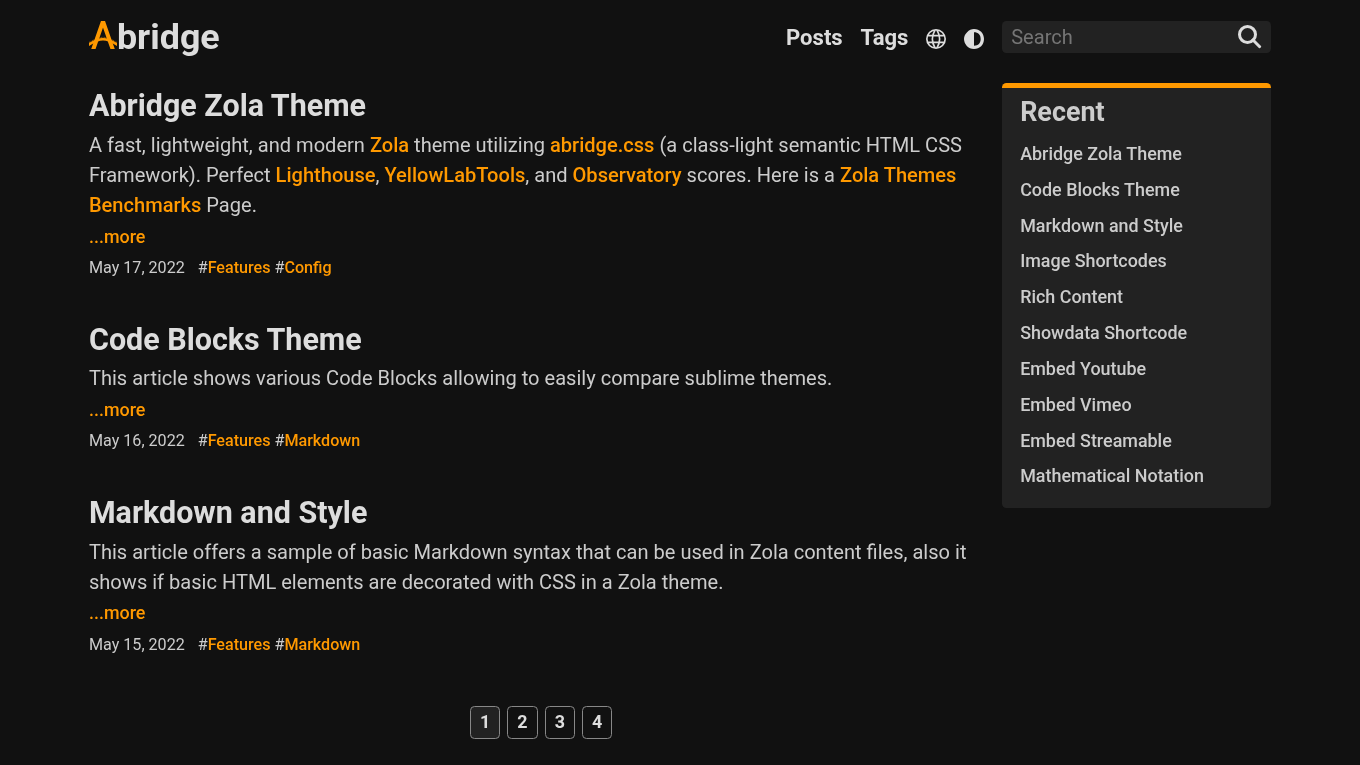Click the #Markdown tag under Code Blocks Theme
Image resolution: width=1360 pixels, height=765 pixels.
click(317, 440)
